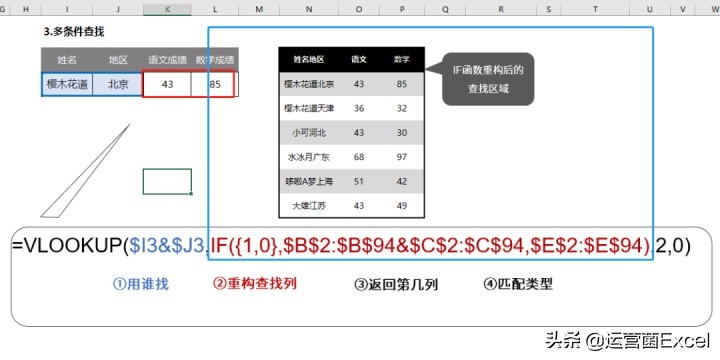Click 数学 value '97' in 水冰月广东 row
720x360 pixels.
tap(402, 157)
